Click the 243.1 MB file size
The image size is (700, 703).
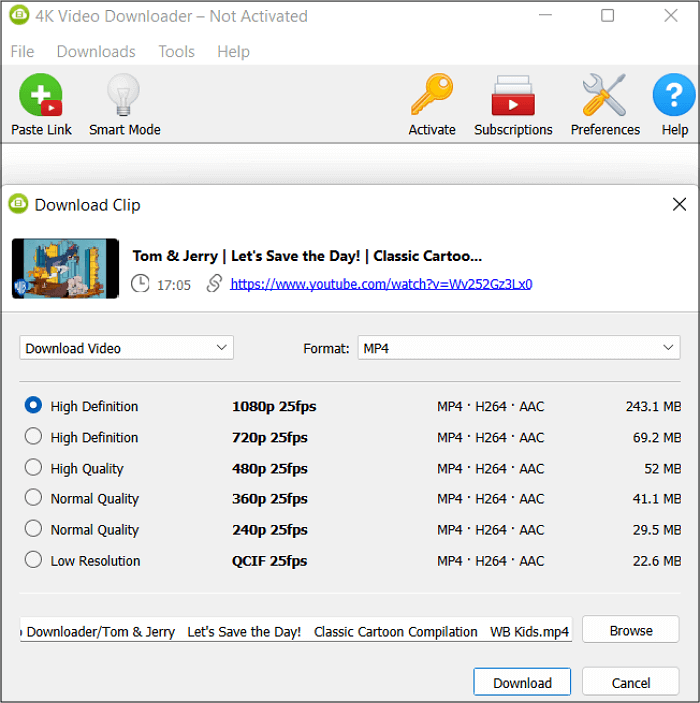[x=653, y=406]
